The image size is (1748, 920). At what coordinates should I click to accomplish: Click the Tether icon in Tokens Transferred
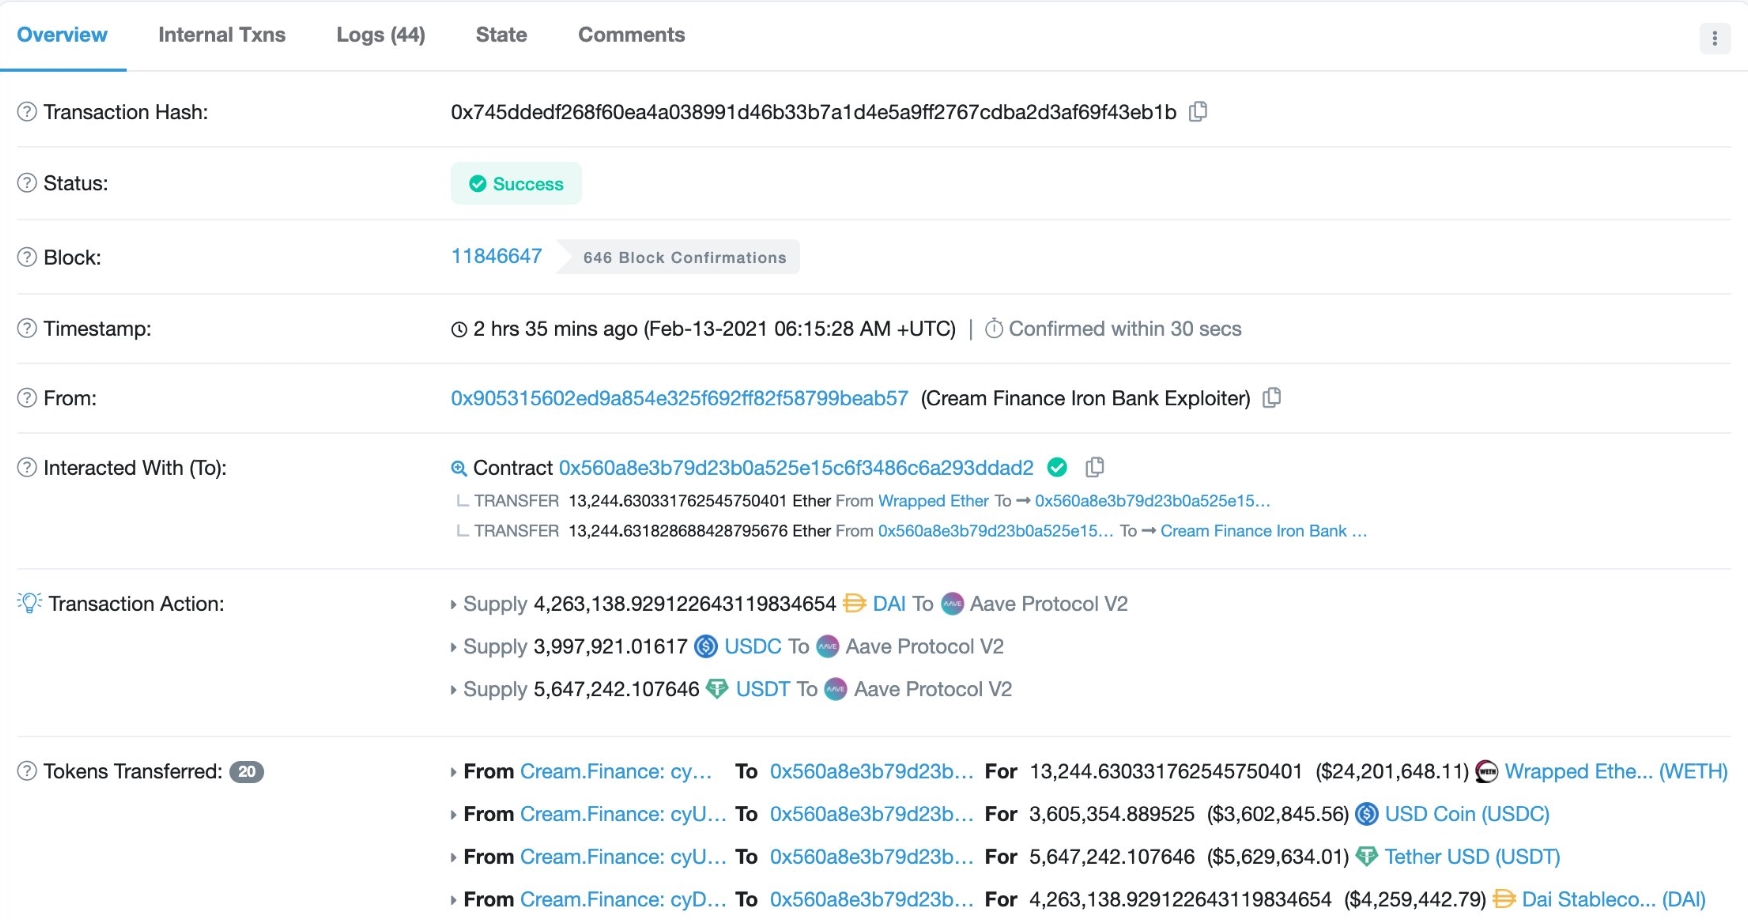pos(1366,857)
